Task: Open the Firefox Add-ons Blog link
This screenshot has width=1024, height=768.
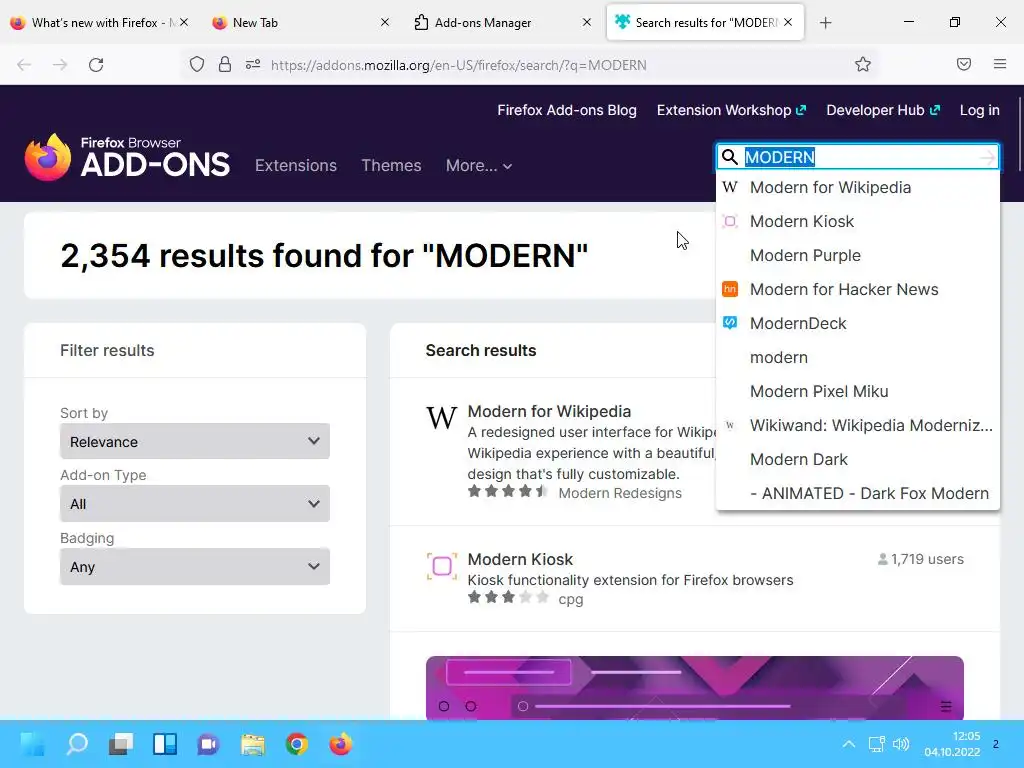Action: point(567,110)
